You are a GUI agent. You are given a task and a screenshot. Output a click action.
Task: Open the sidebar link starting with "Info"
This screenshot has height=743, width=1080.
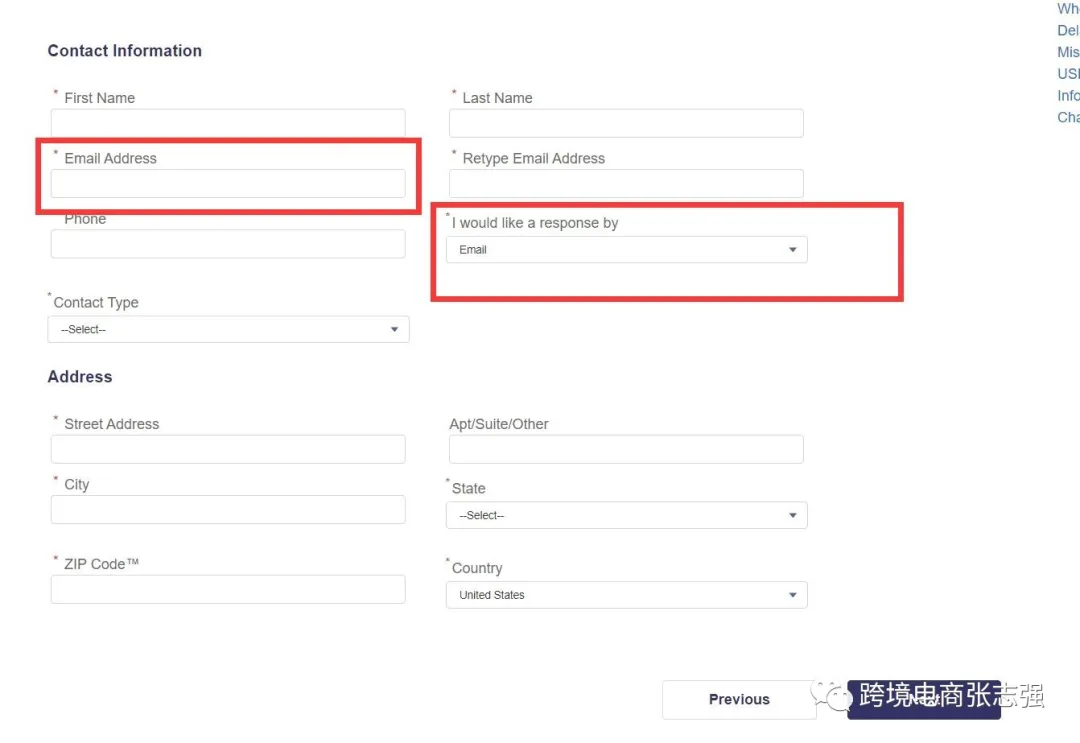(1068, 96)
